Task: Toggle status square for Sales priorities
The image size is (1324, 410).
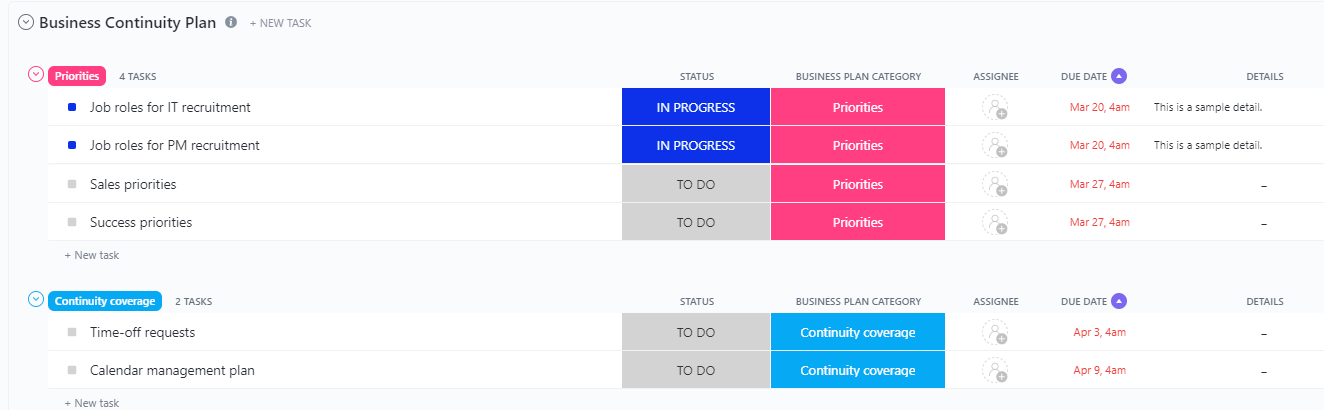Action: 72,184
